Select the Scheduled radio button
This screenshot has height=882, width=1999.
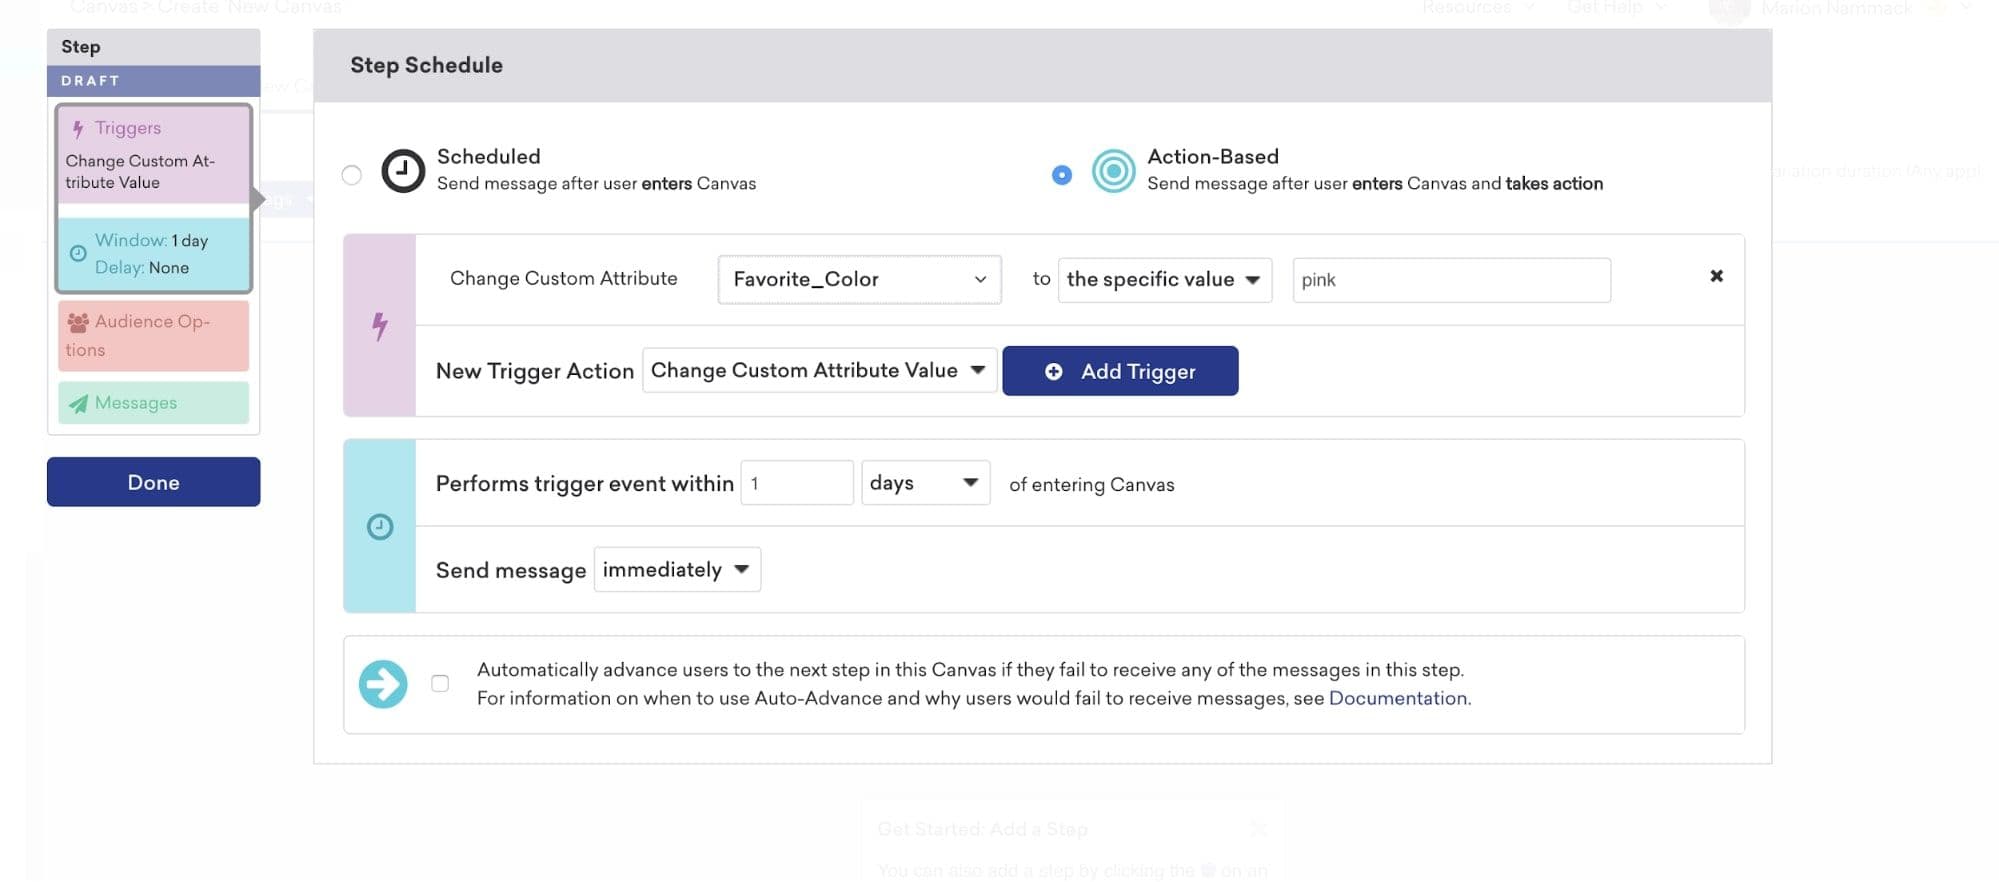[352, 176]
